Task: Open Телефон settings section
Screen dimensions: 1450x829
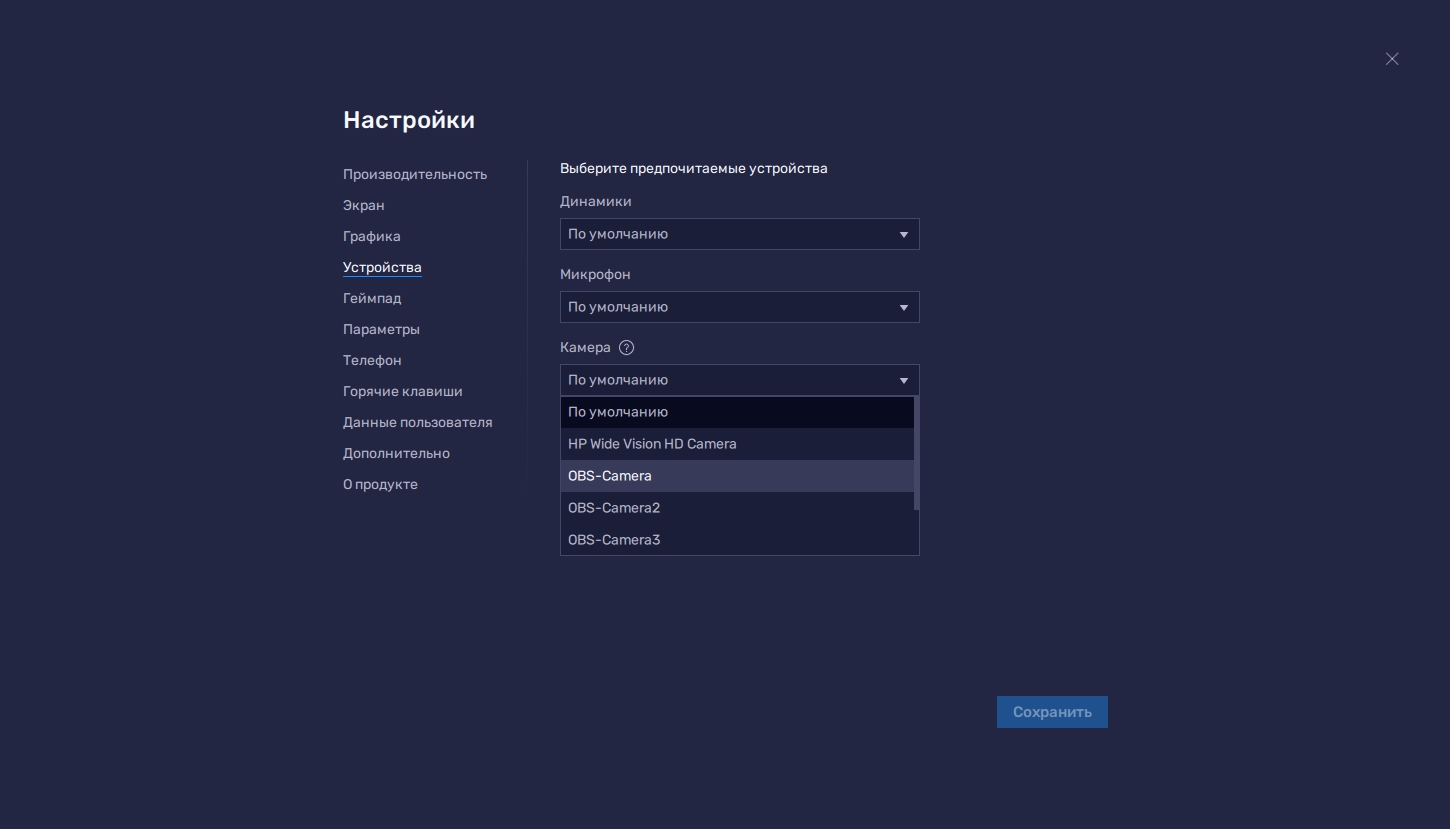Action: tap(372, 360)
